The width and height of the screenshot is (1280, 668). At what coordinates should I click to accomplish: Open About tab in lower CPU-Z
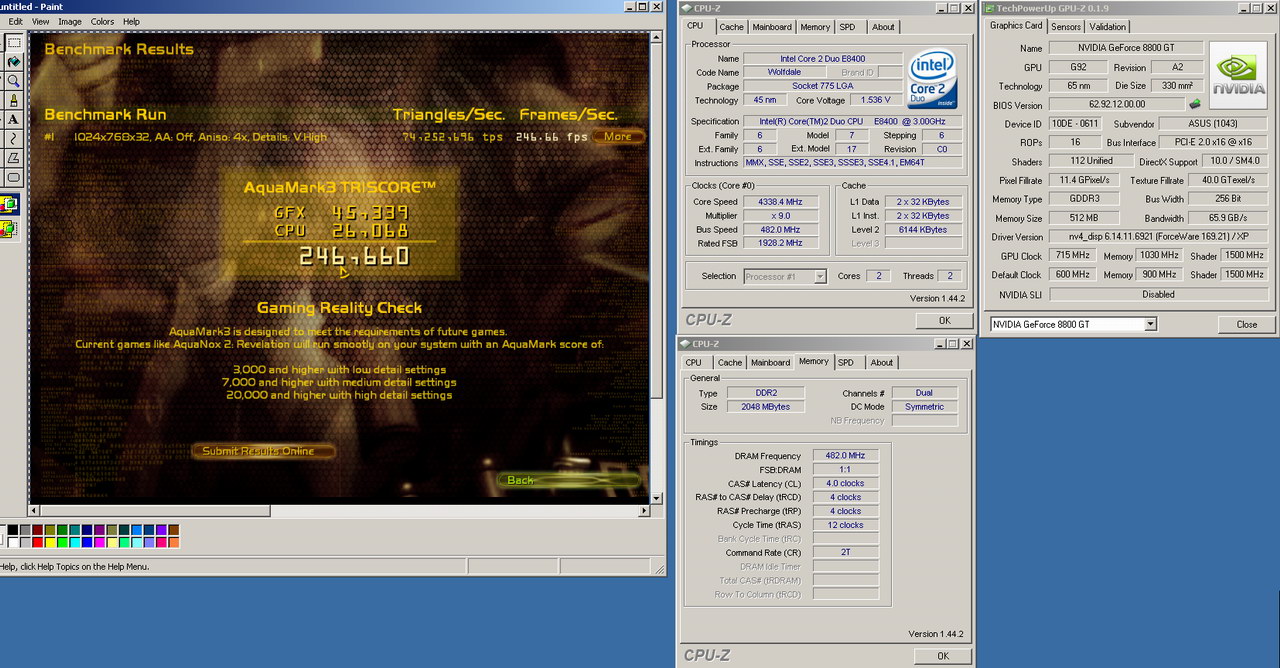[881, 362]
